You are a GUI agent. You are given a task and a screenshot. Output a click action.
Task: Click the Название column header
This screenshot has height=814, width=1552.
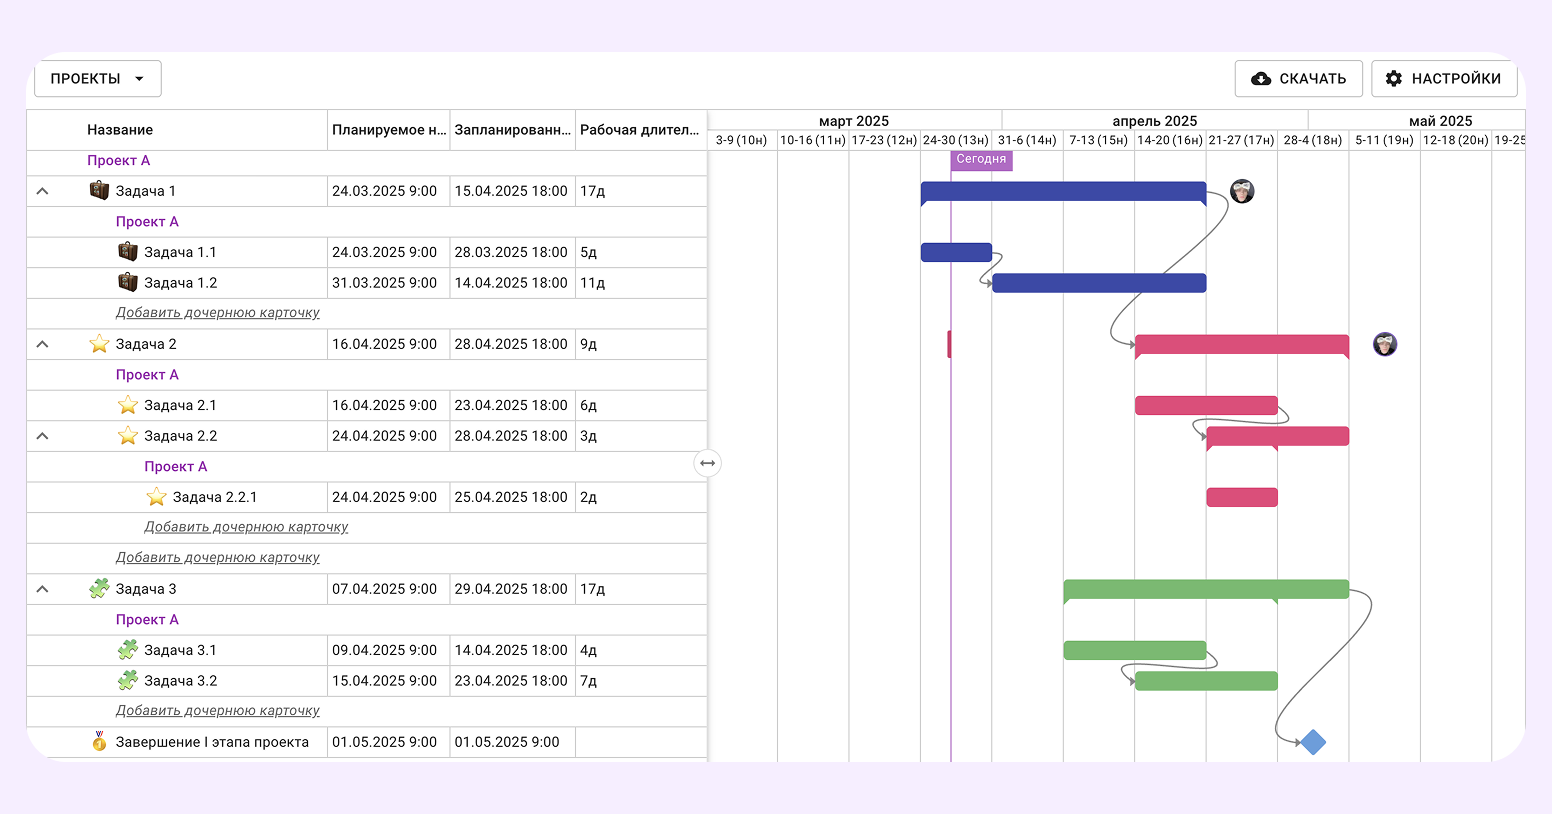pyautogui.click(x=120, y=130)
